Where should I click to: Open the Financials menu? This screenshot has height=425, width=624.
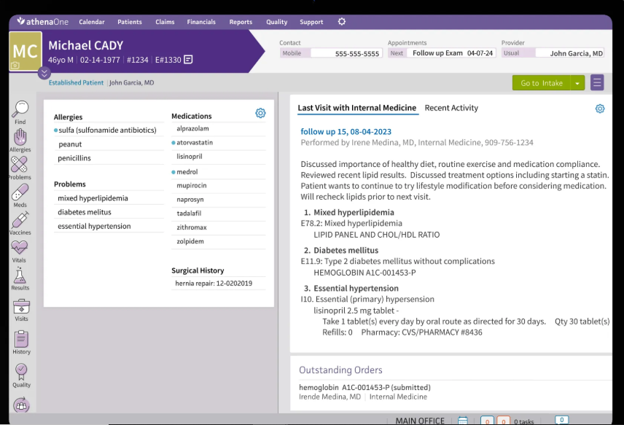click(201, 22)
